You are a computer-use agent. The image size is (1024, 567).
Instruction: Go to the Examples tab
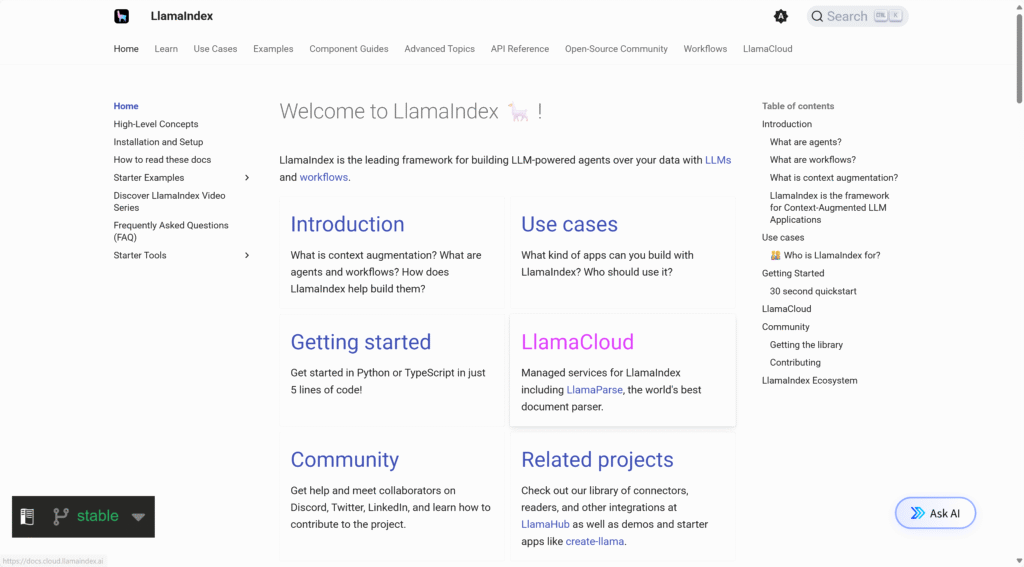[x=273, y=49]
